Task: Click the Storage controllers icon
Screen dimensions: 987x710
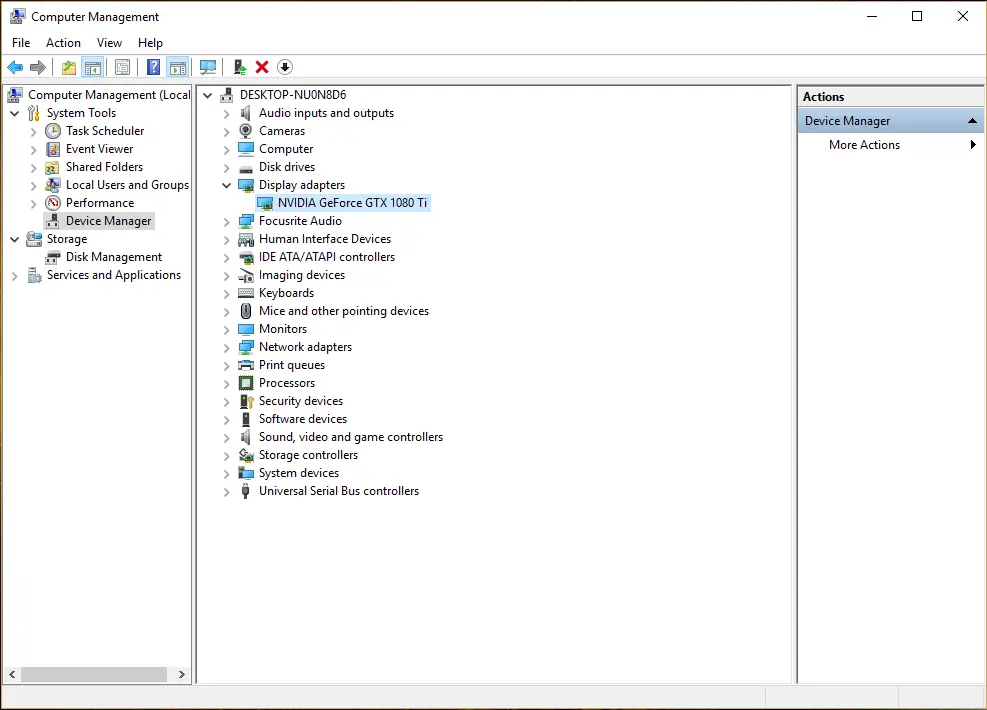Action: pyautogui.click(x=245, y=455)
